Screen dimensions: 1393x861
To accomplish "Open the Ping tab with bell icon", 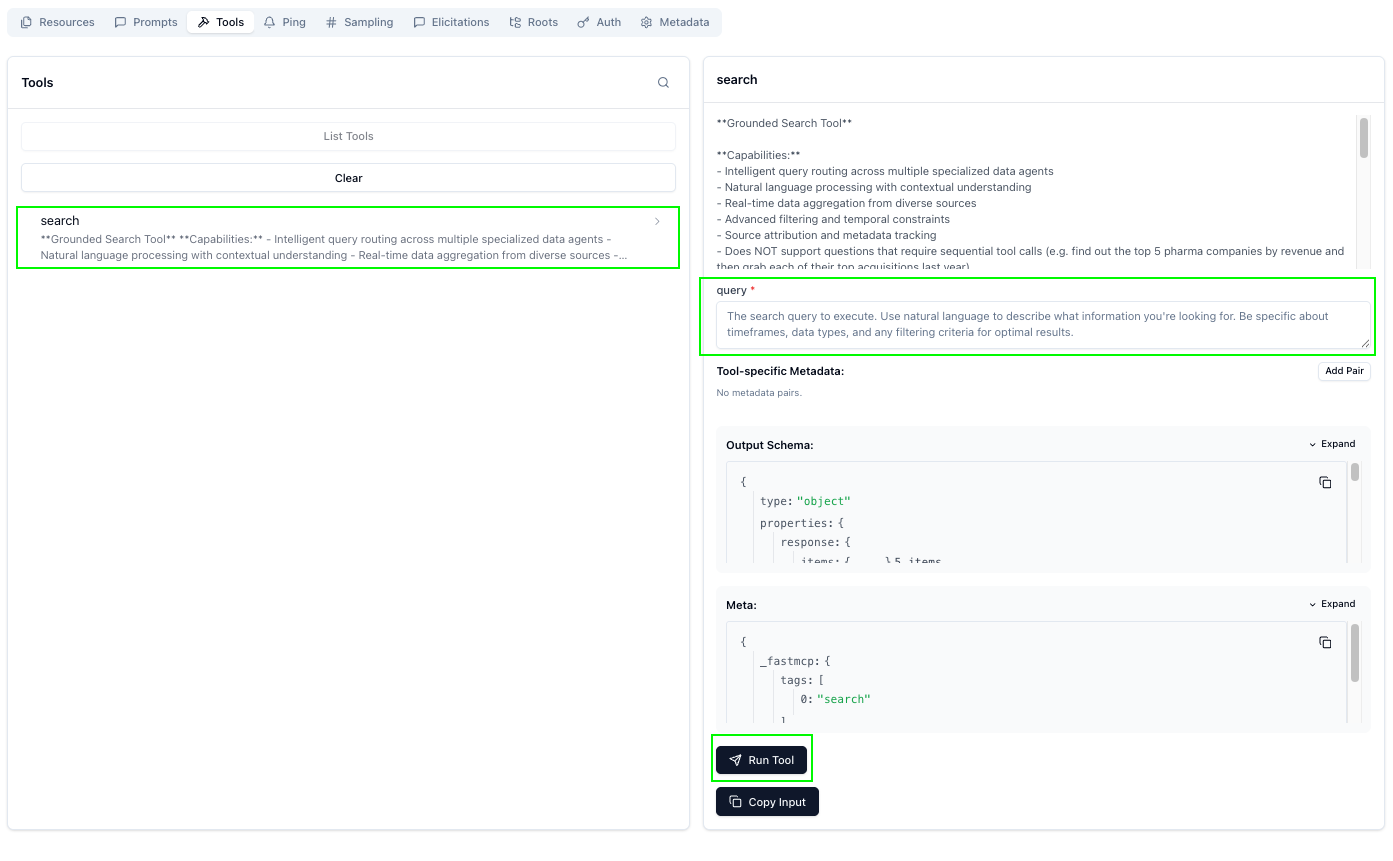I will (284, 22).
